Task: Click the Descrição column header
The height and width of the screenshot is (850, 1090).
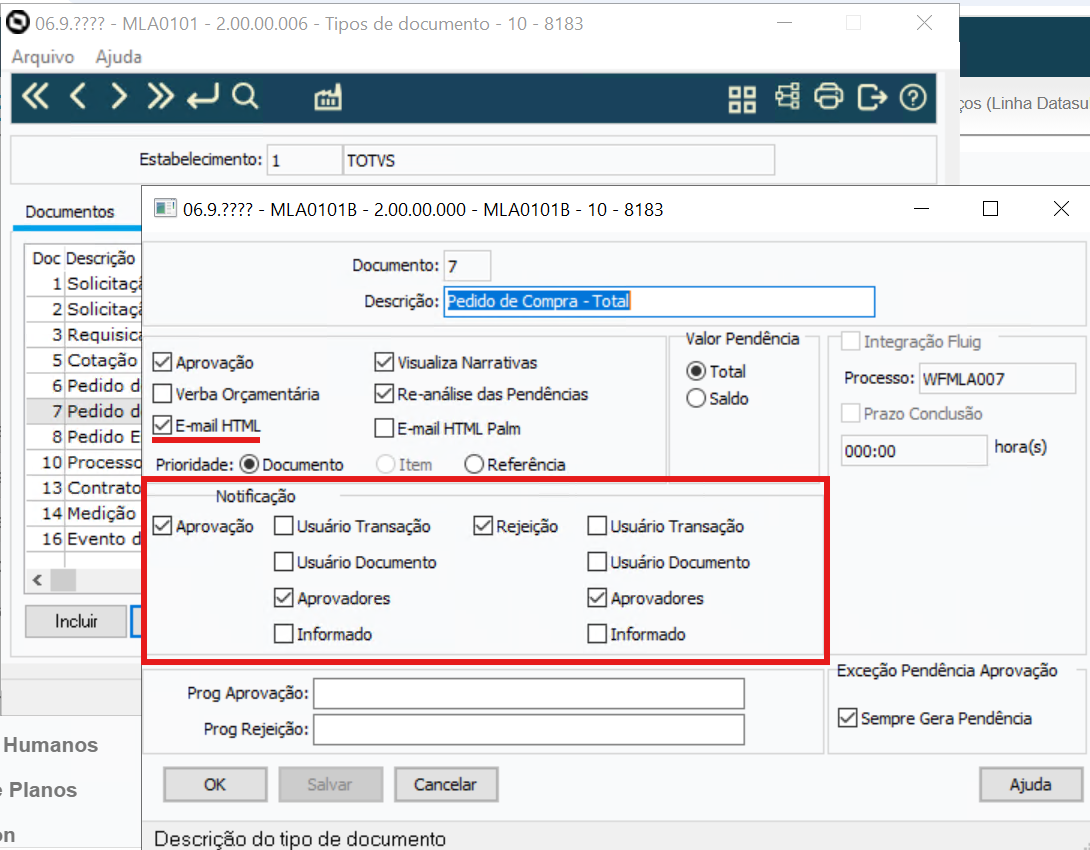Action: point(101,259)
